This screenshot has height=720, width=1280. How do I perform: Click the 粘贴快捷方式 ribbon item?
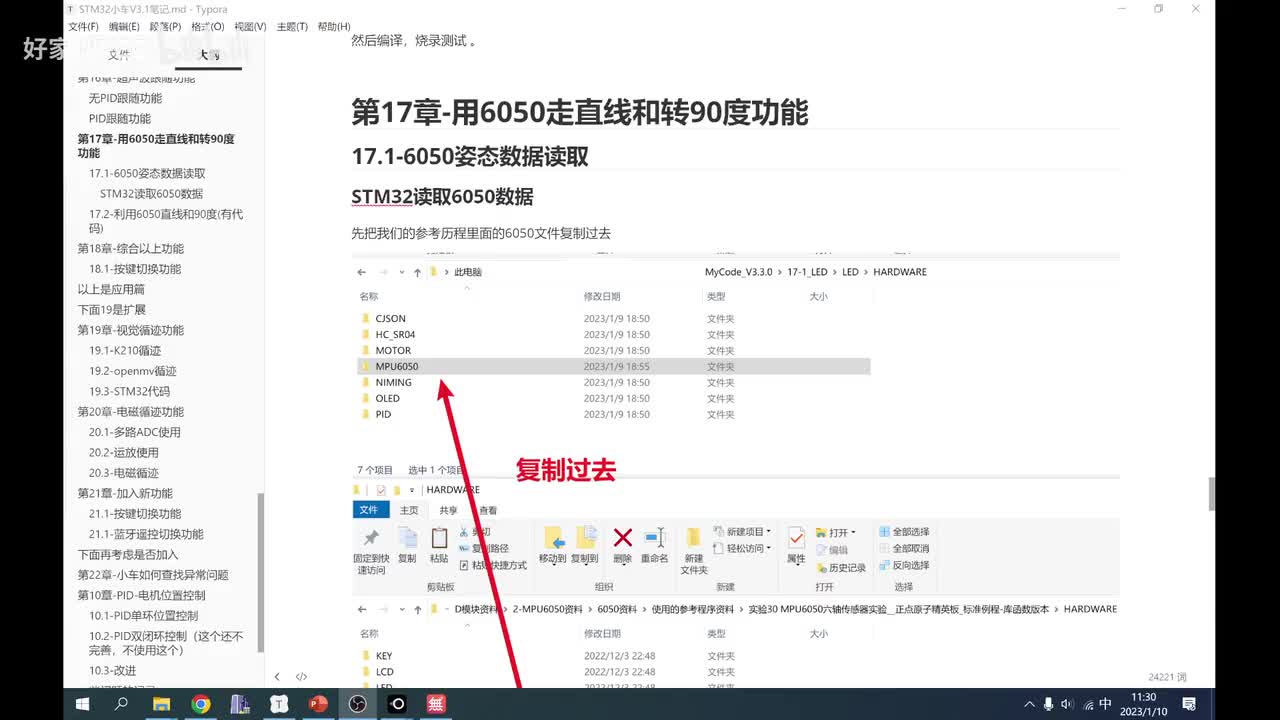click(x=492, y=565)
